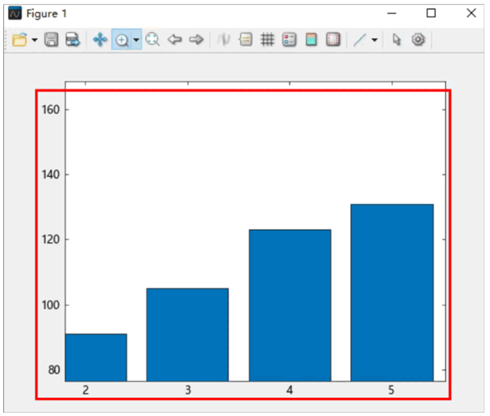Click the data cursor icon

(224, 40)
